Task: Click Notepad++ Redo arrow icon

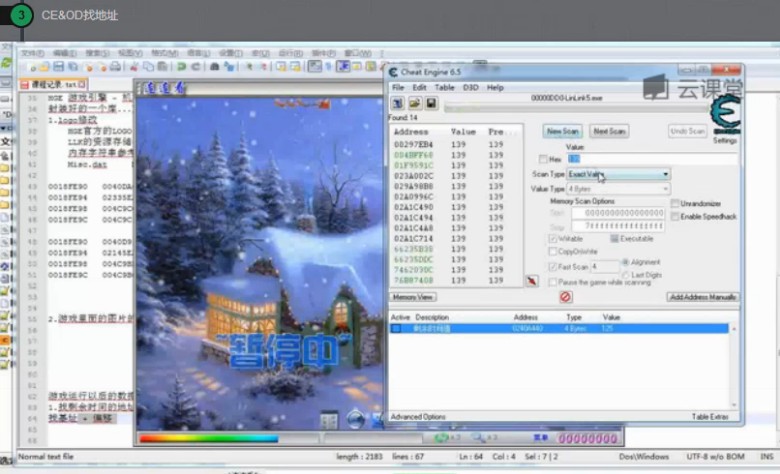Action: (196, 67)
